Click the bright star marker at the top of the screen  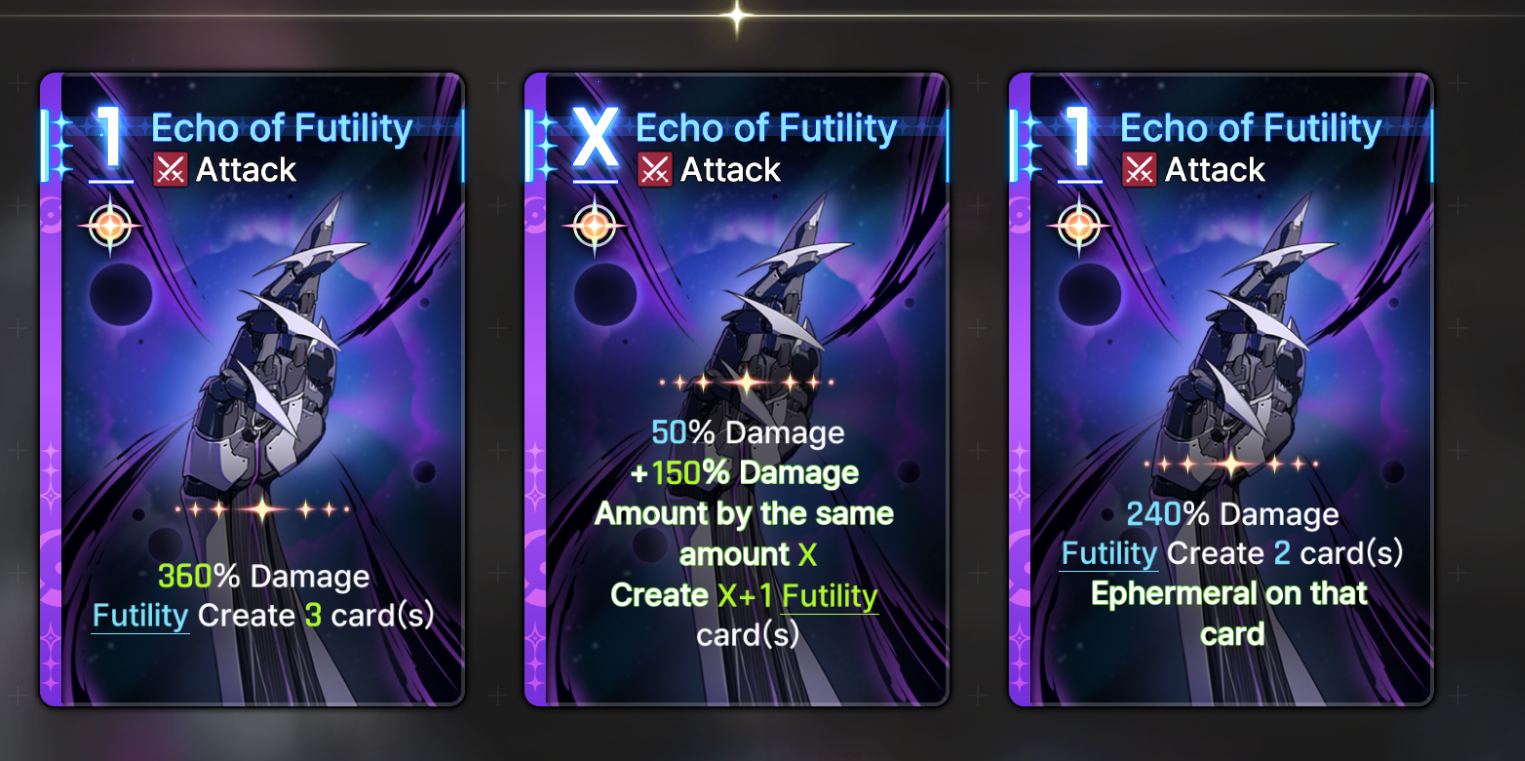tap(736, 16)
